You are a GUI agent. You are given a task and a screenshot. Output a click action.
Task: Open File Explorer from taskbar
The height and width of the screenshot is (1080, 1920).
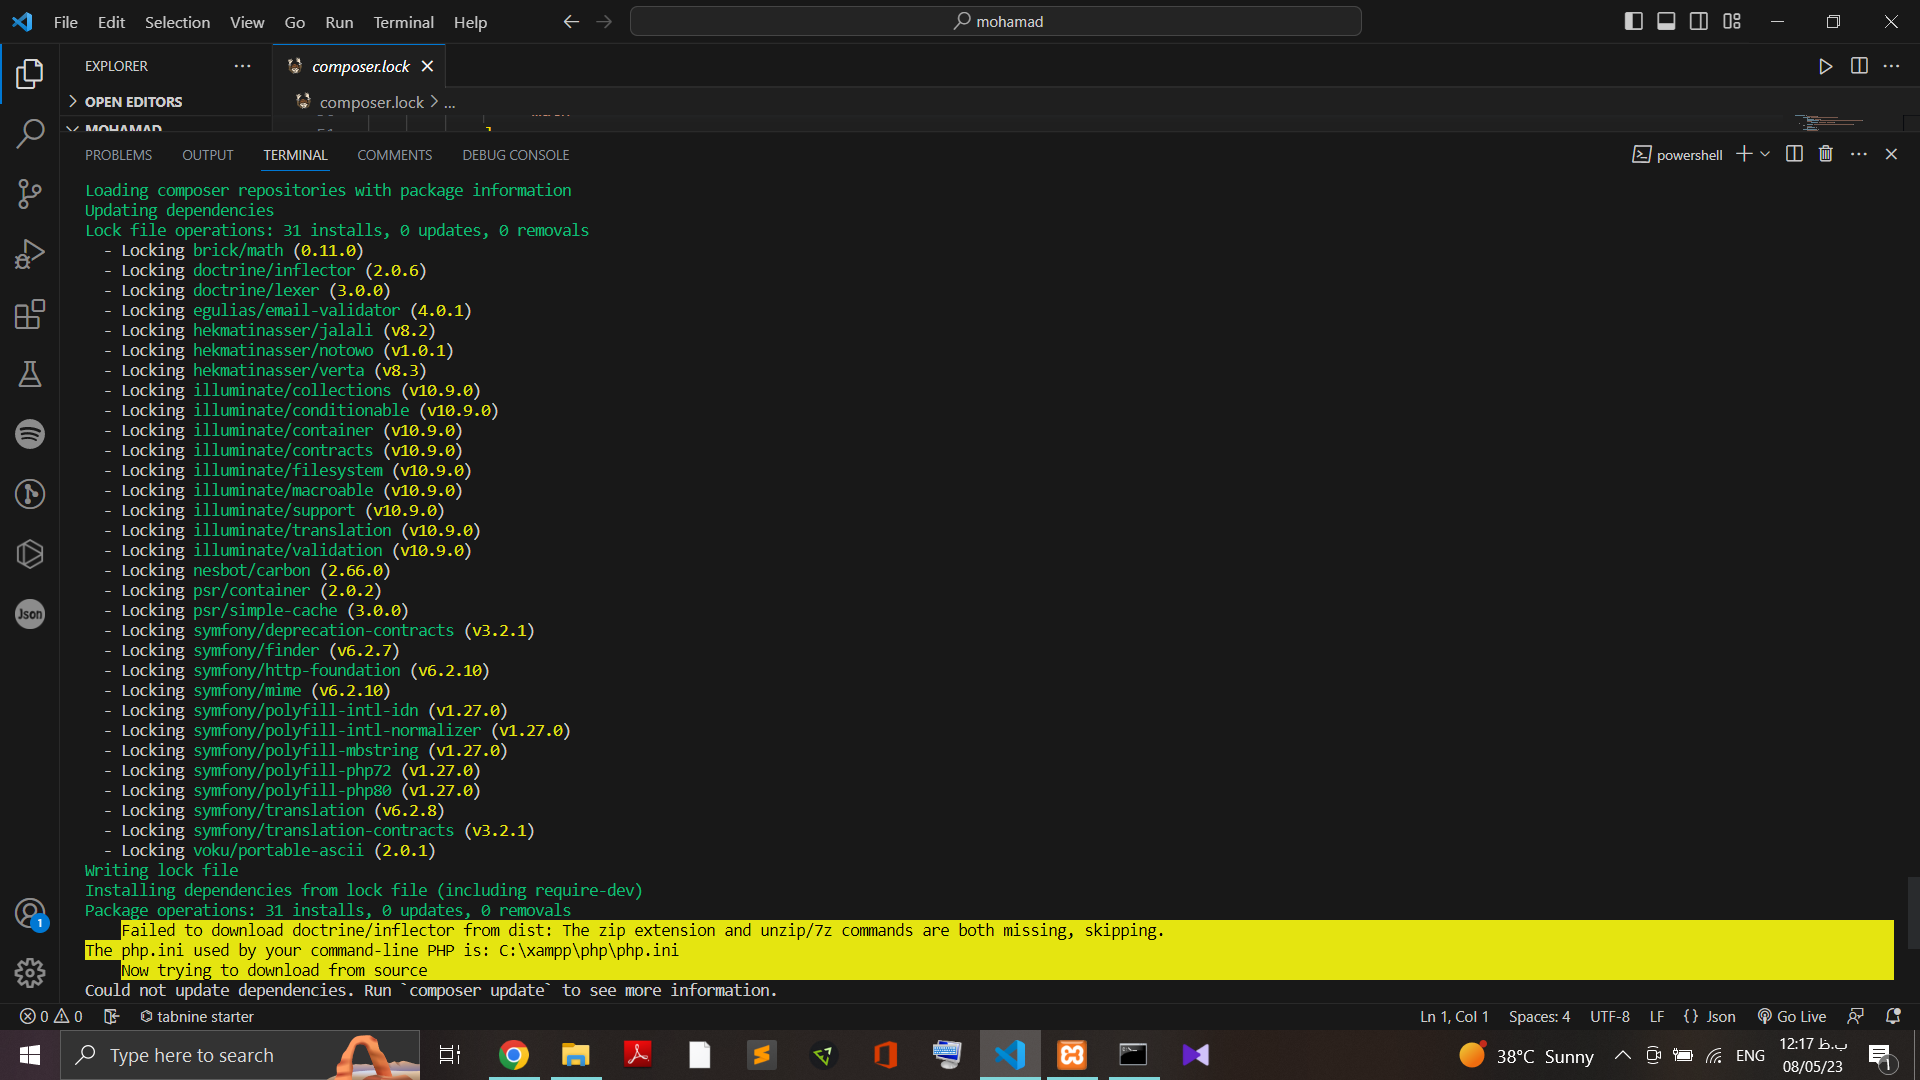point(576,1055)
